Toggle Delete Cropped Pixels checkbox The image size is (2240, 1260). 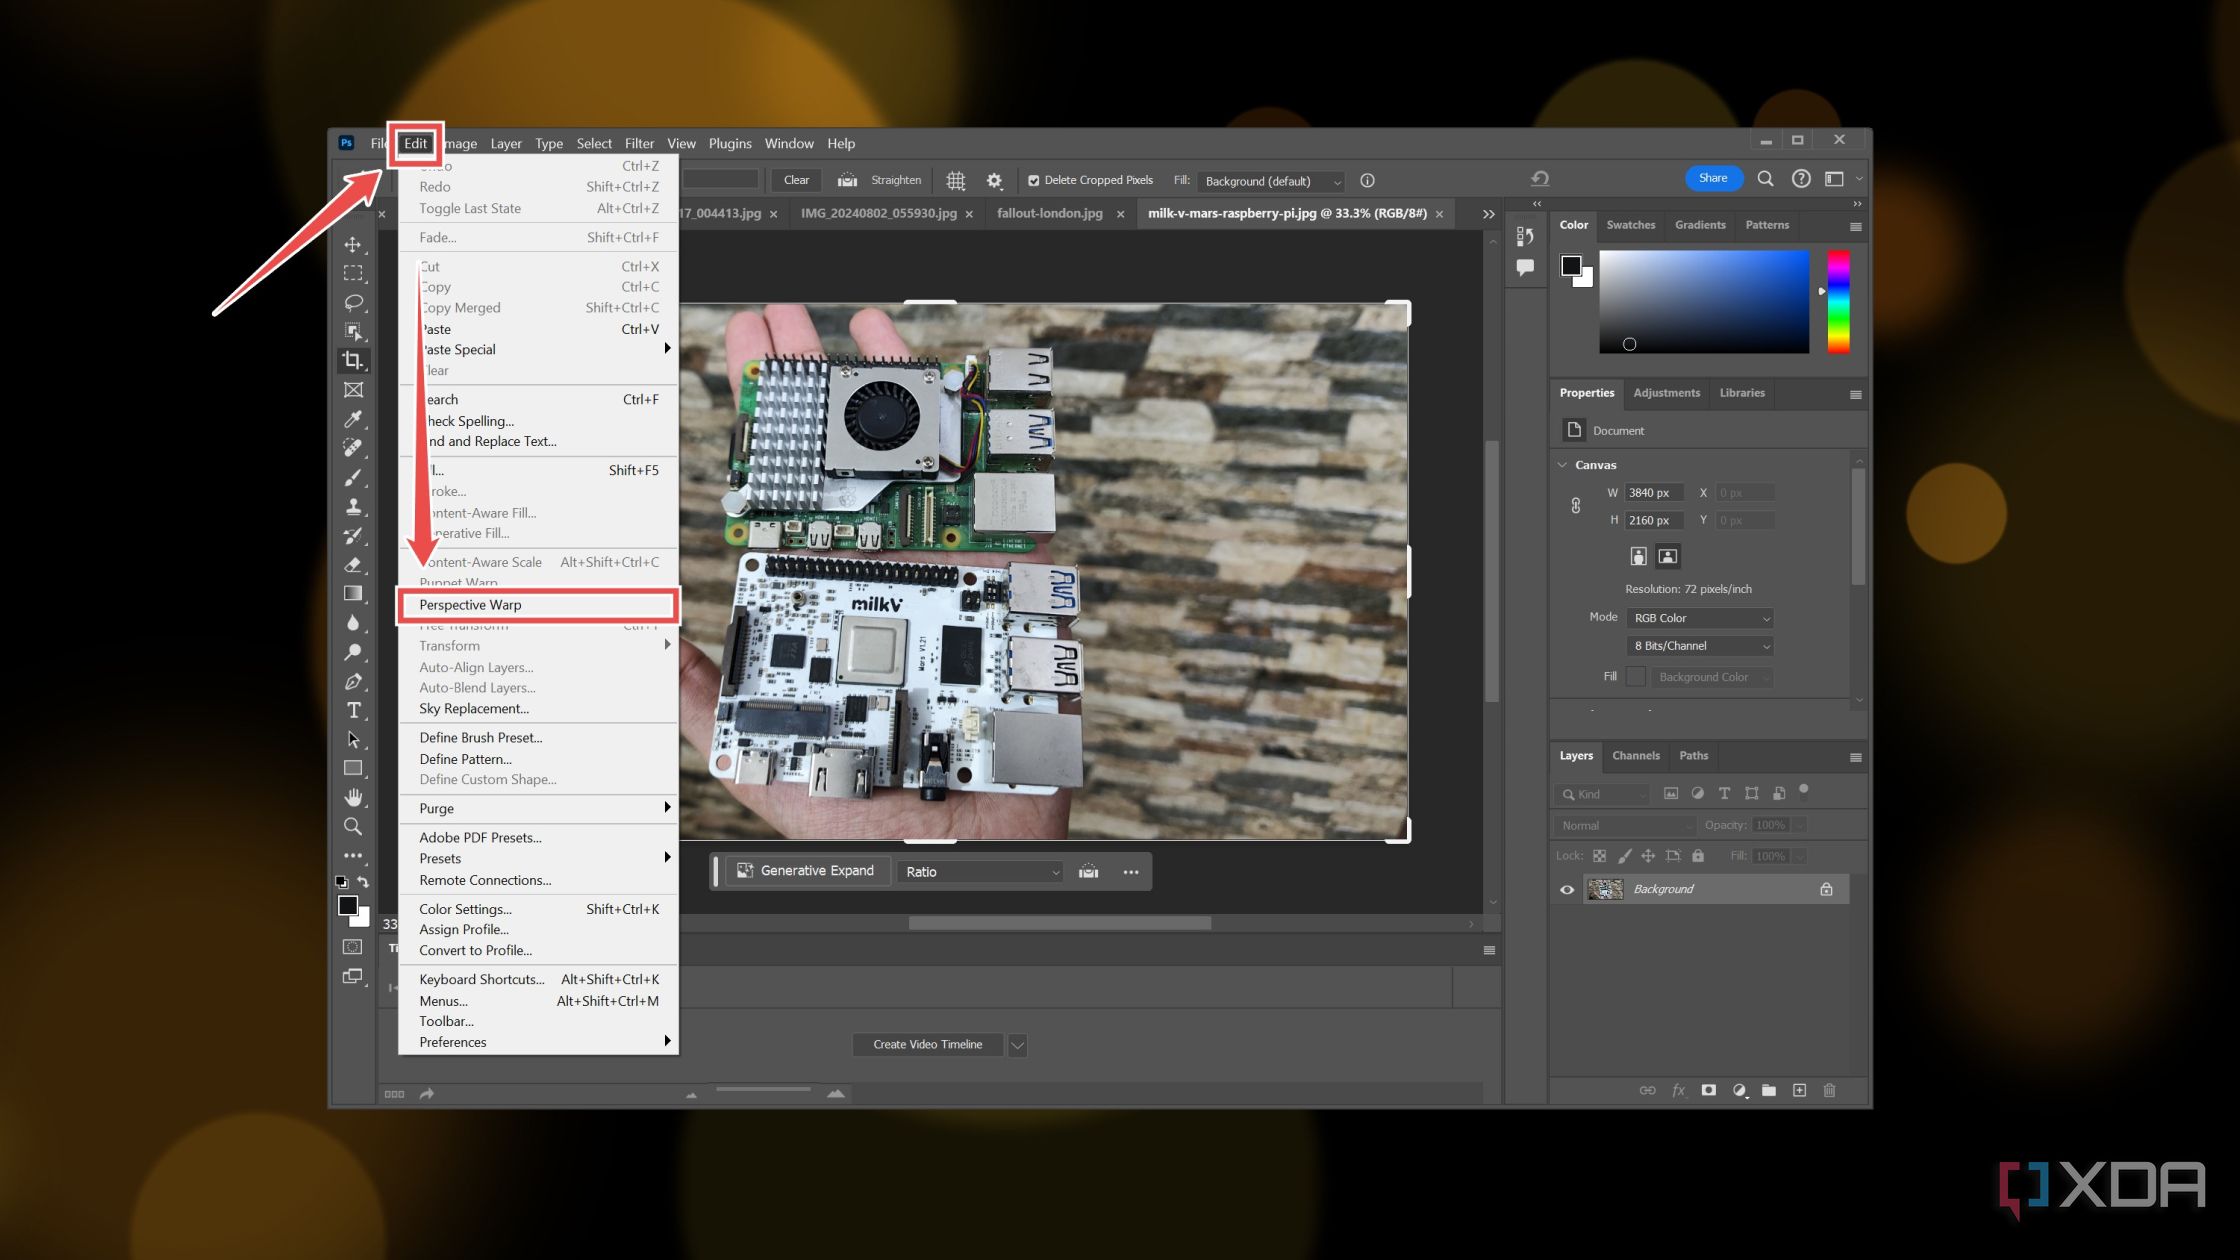tap(1034, 180)
